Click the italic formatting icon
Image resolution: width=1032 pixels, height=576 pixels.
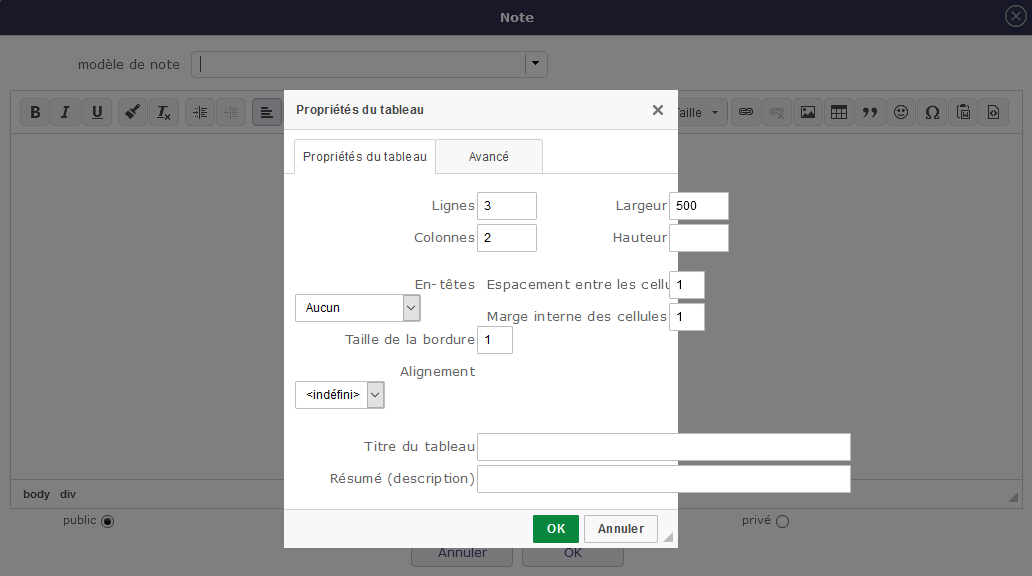tap(65, 112)
